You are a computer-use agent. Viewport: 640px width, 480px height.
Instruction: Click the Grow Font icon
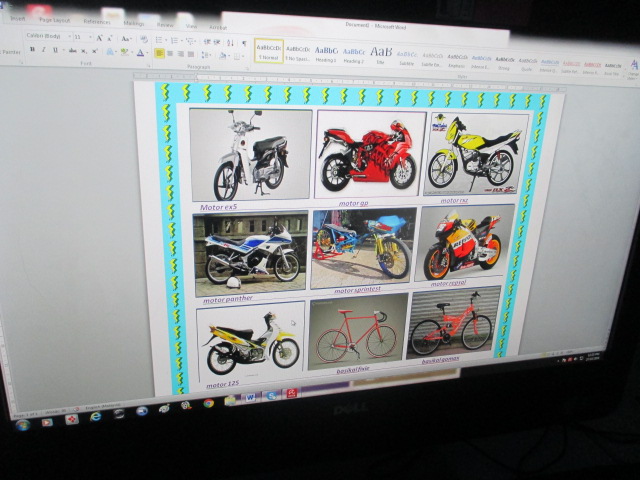99,38
